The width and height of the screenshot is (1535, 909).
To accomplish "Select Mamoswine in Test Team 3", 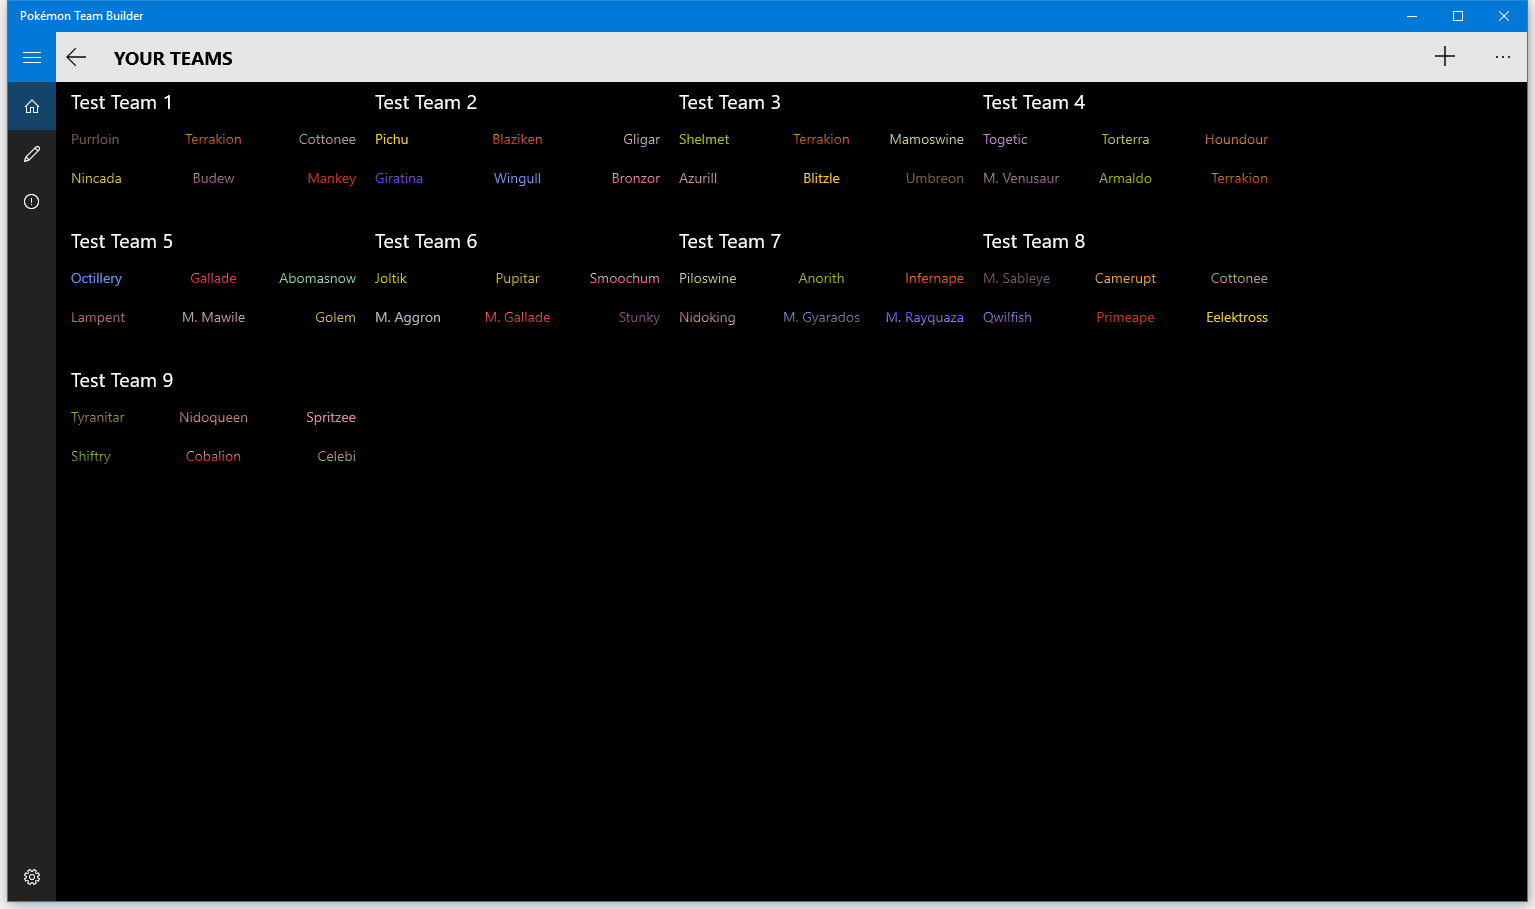I will [926, 139].
